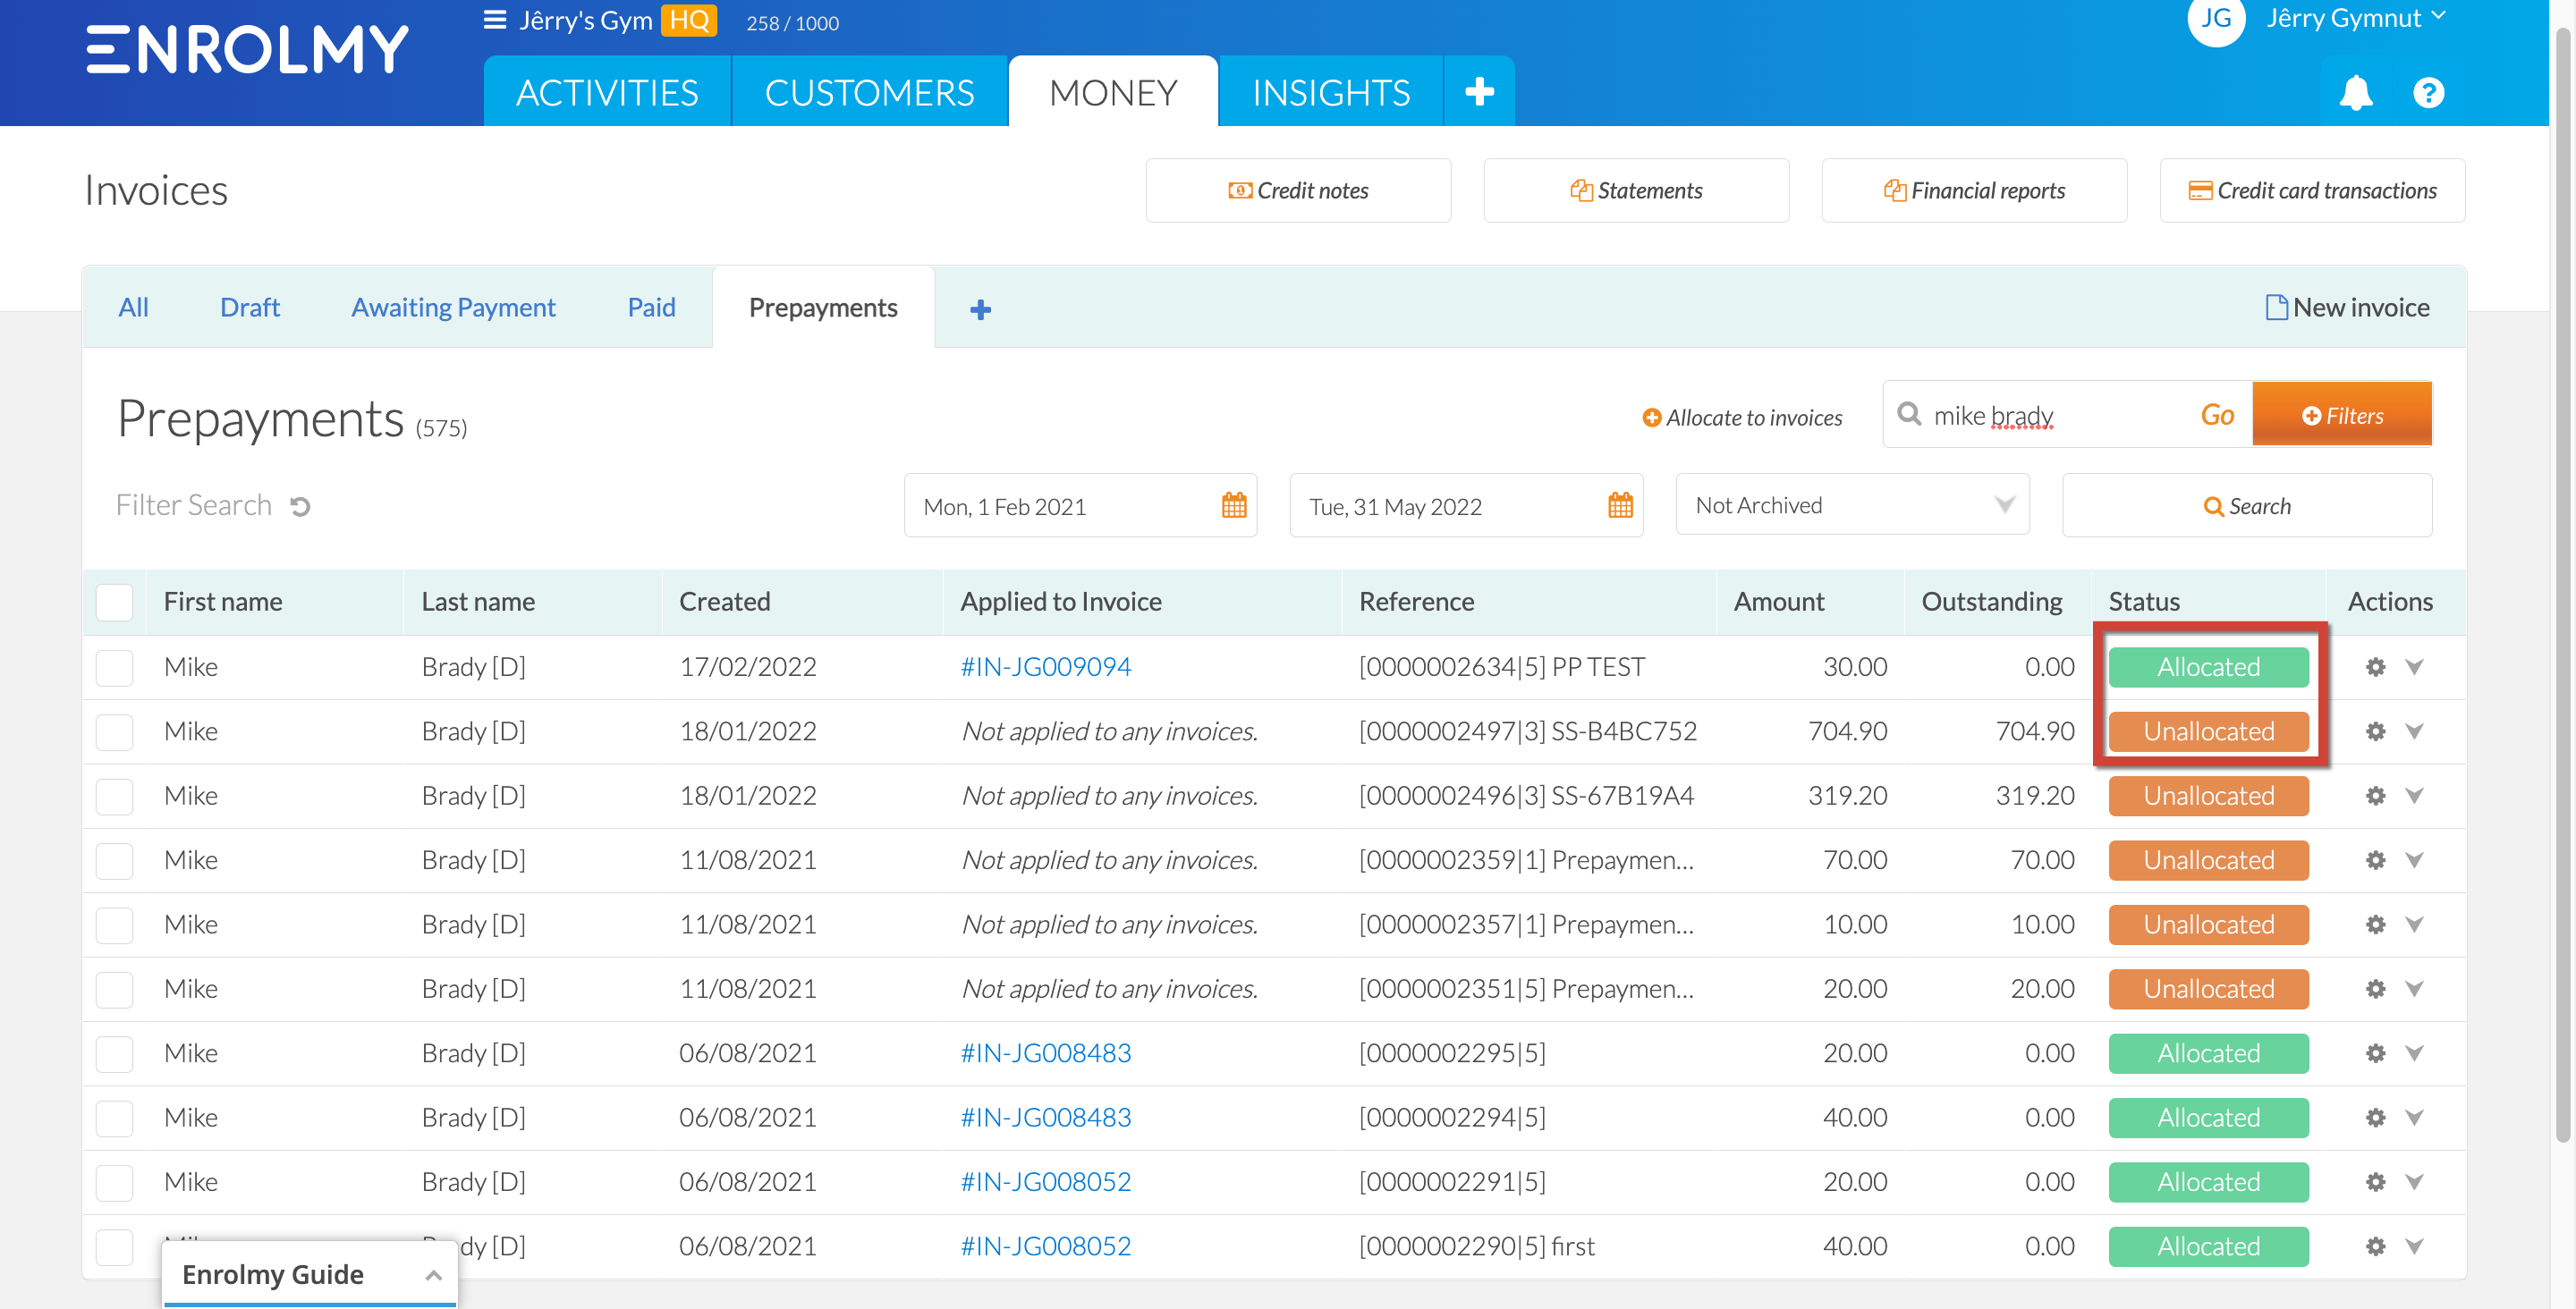Click the HQ badge
This screenshot has width=2576, height=1309.
(688, 20)
